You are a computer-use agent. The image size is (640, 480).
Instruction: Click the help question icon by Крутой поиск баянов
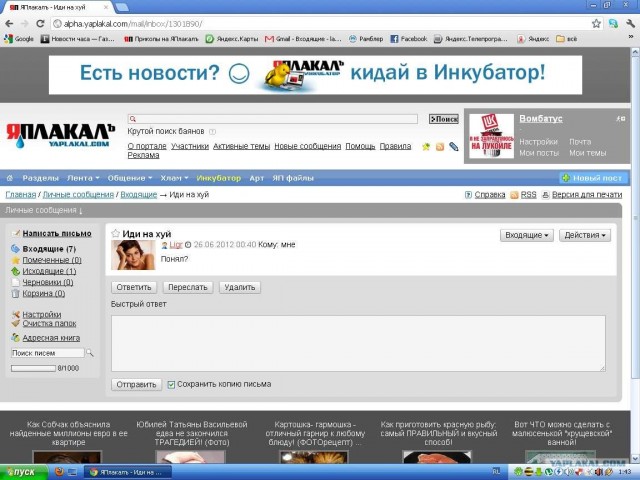point(212,132)
